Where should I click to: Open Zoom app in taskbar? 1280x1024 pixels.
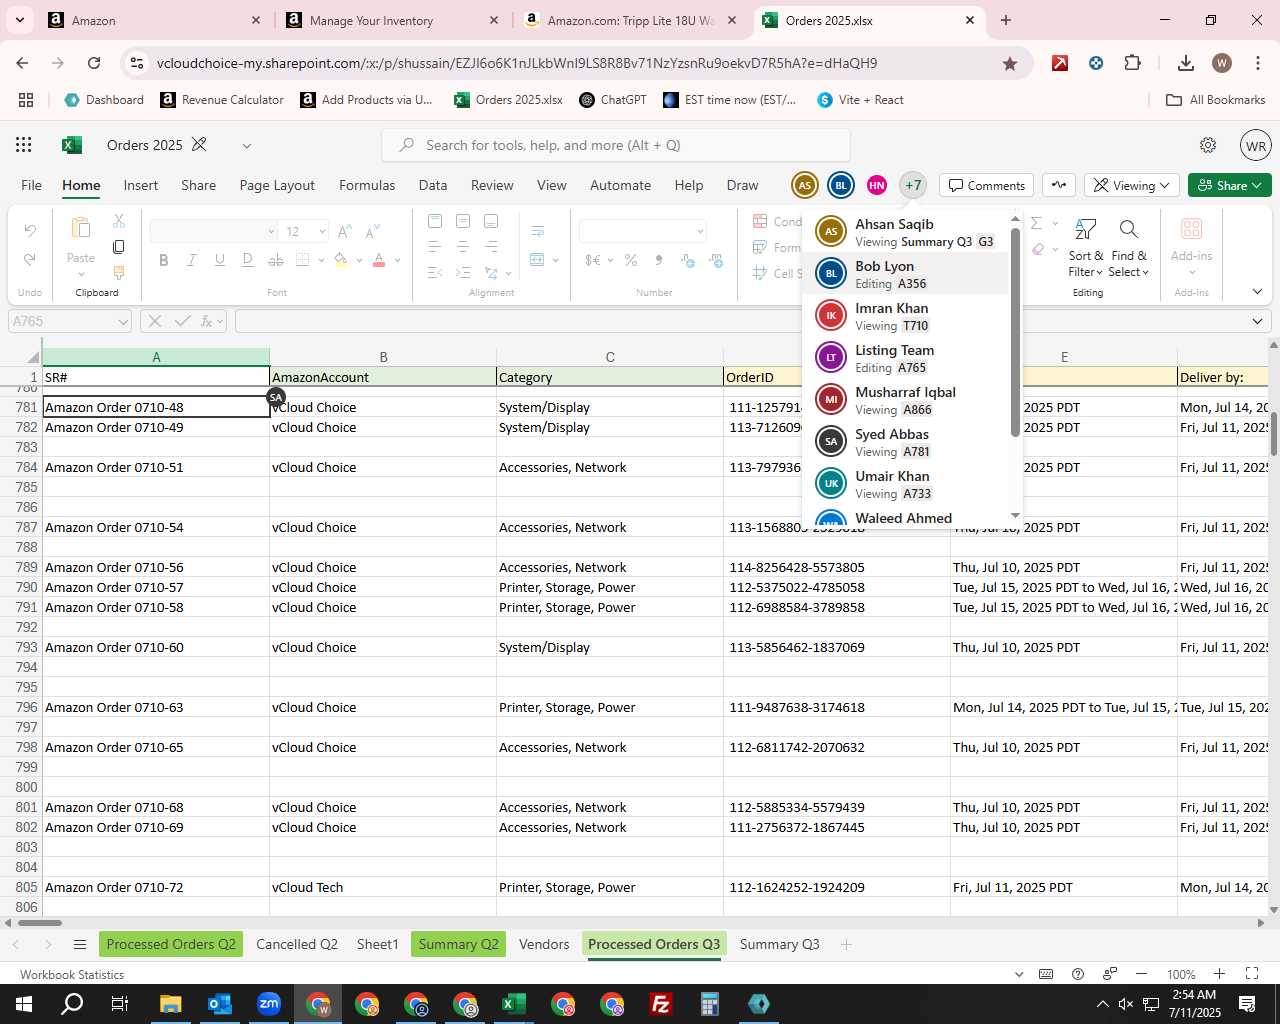click(269, 1004)
